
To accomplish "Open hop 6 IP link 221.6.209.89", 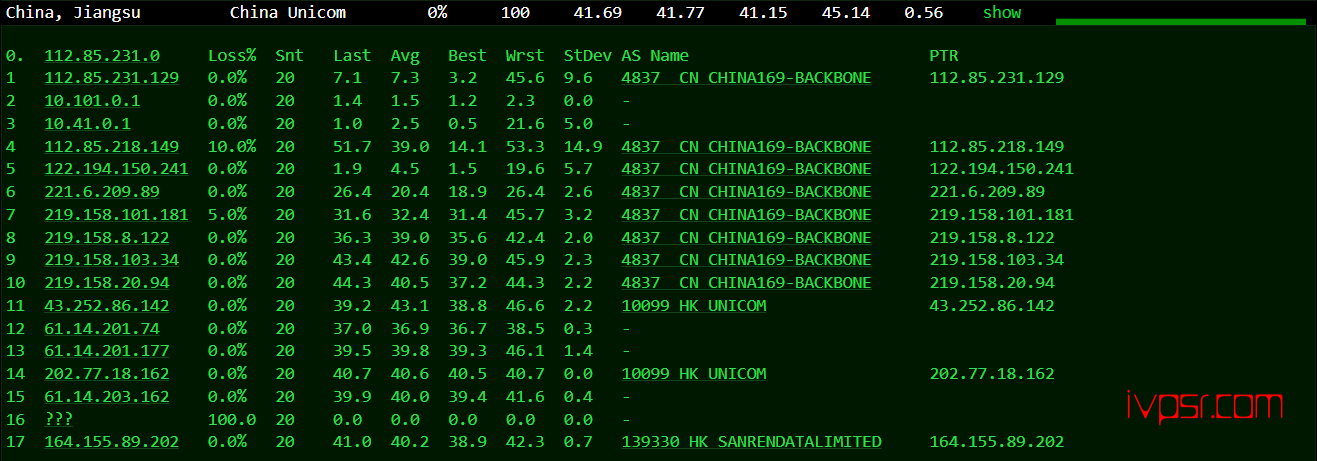I will tap(102, 192).
